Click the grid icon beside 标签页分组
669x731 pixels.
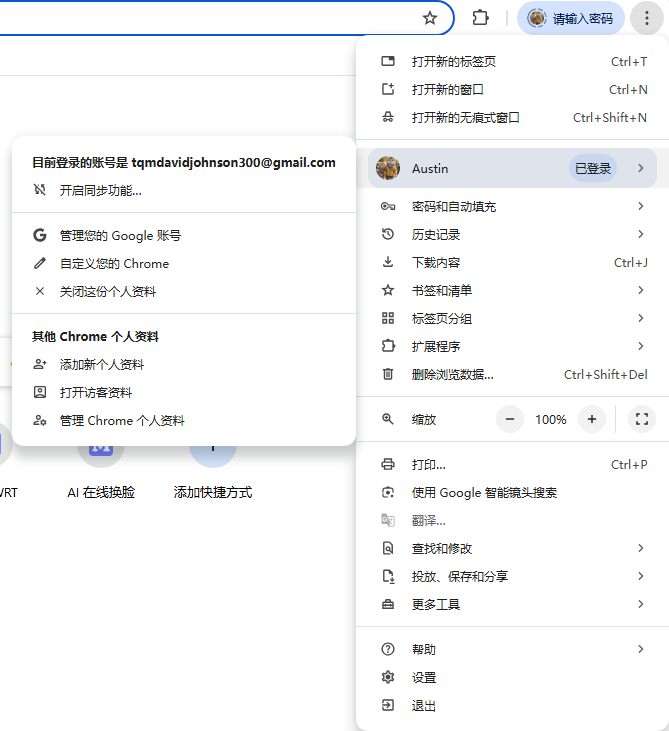[x=388, y=318]
